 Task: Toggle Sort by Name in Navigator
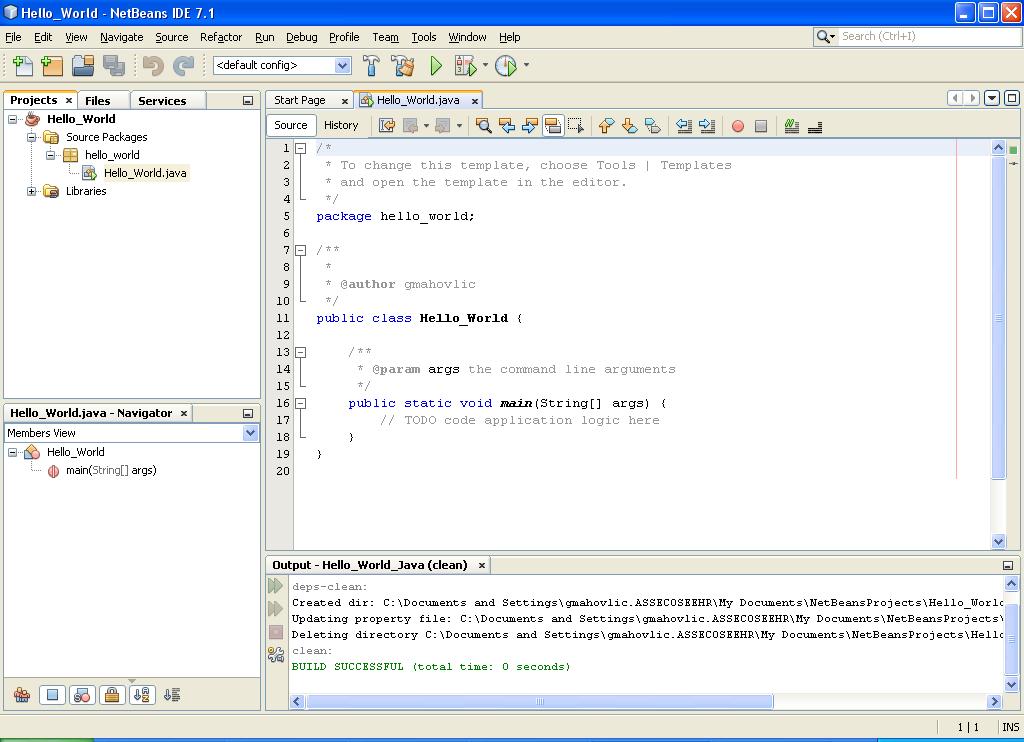click(x=141, y=695)
